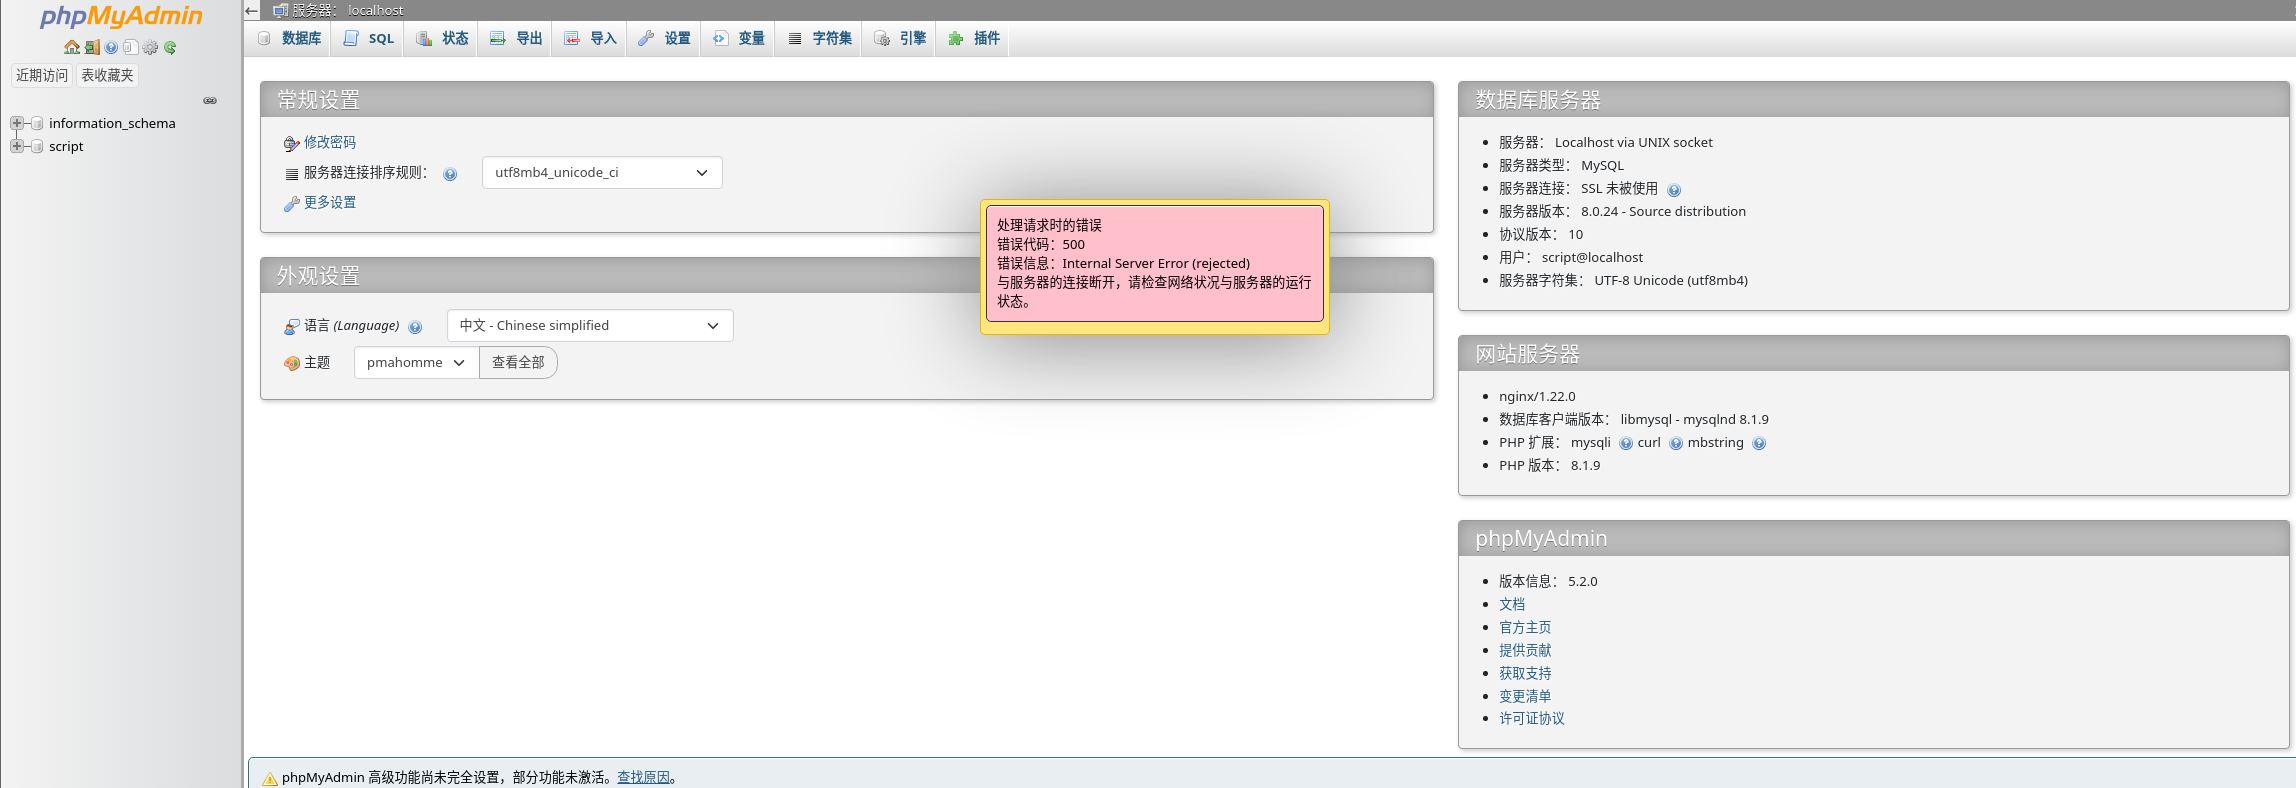Click the 查看全部 themes button
The height and width of the screenshot is (788, 2296).
518,362
